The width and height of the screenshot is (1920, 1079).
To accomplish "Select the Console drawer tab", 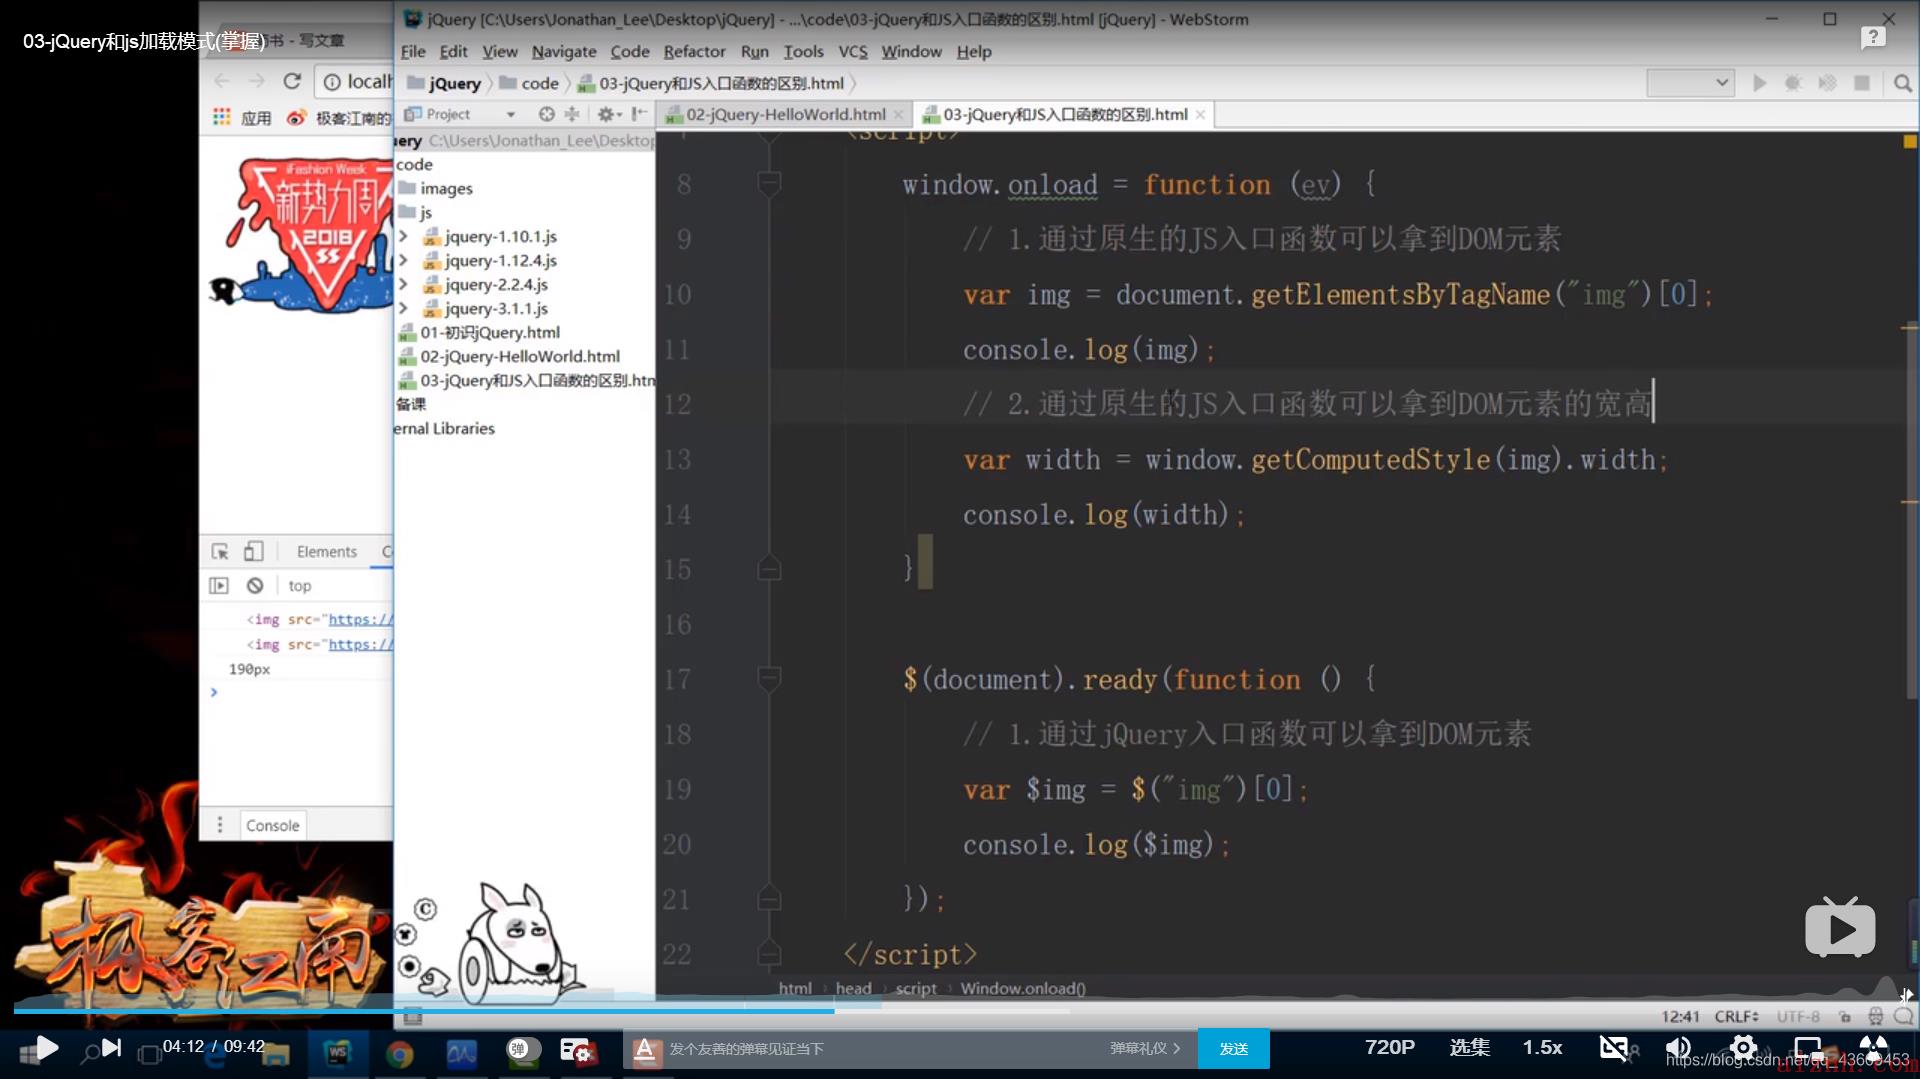I will coord(272,825).
